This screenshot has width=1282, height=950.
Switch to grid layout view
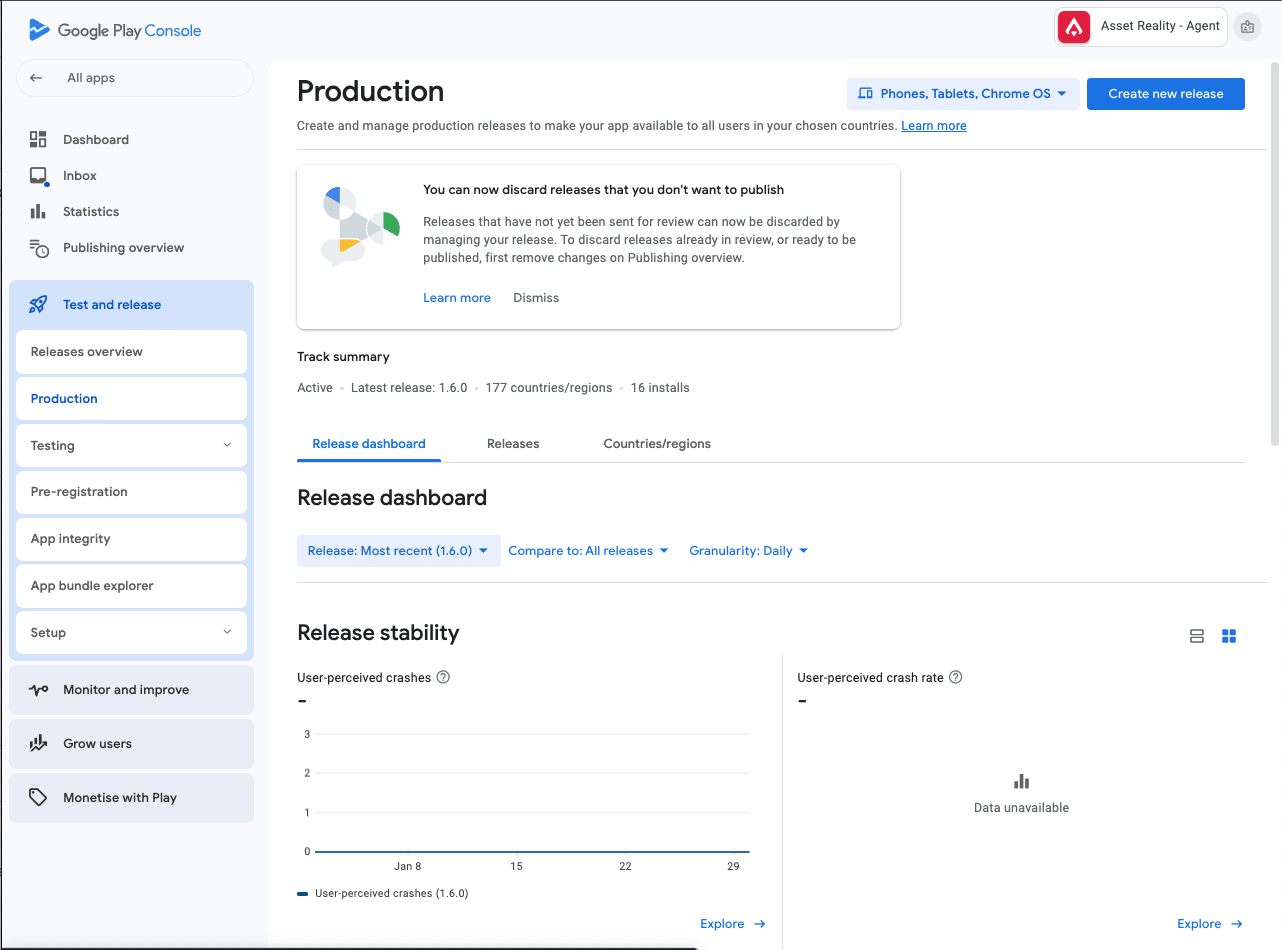(x=1229, y=636)
